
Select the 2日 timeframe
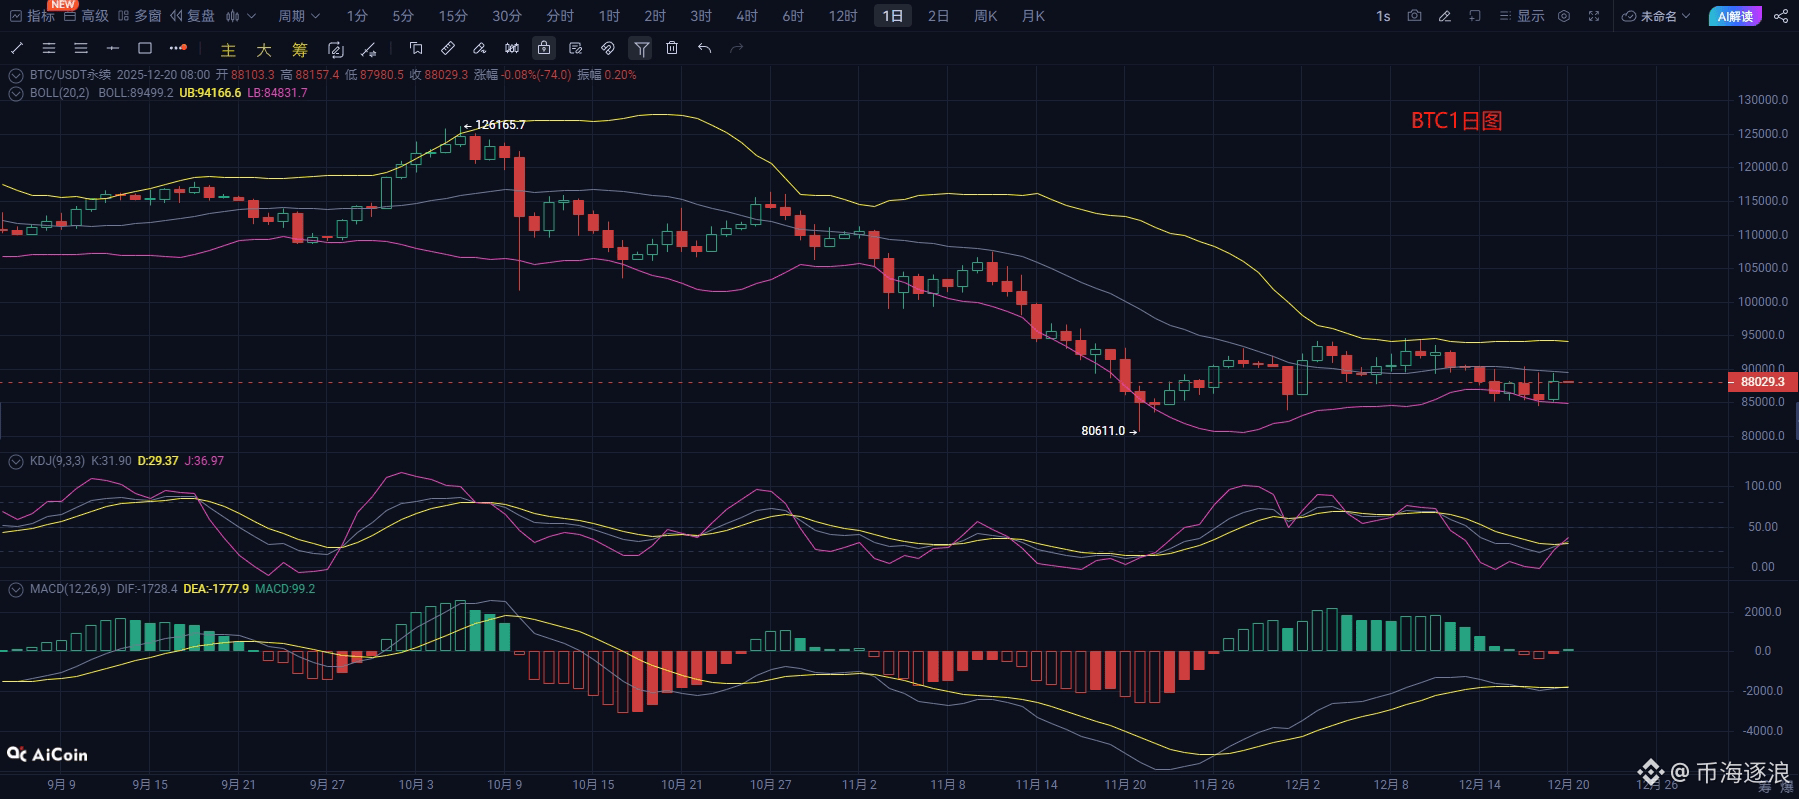pyautogui.click(x=938, y=16)
